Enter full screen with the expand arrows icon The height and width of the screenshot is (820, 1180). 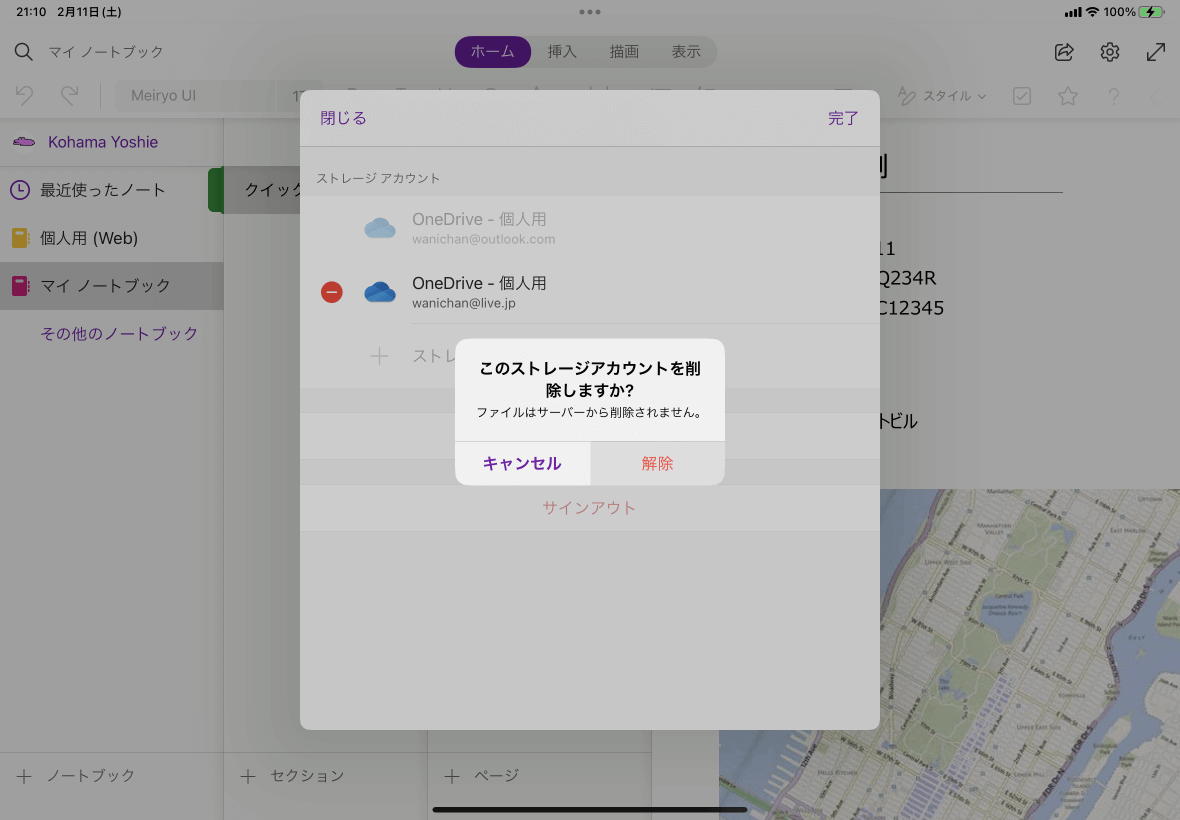click(x=1157, y=52)
